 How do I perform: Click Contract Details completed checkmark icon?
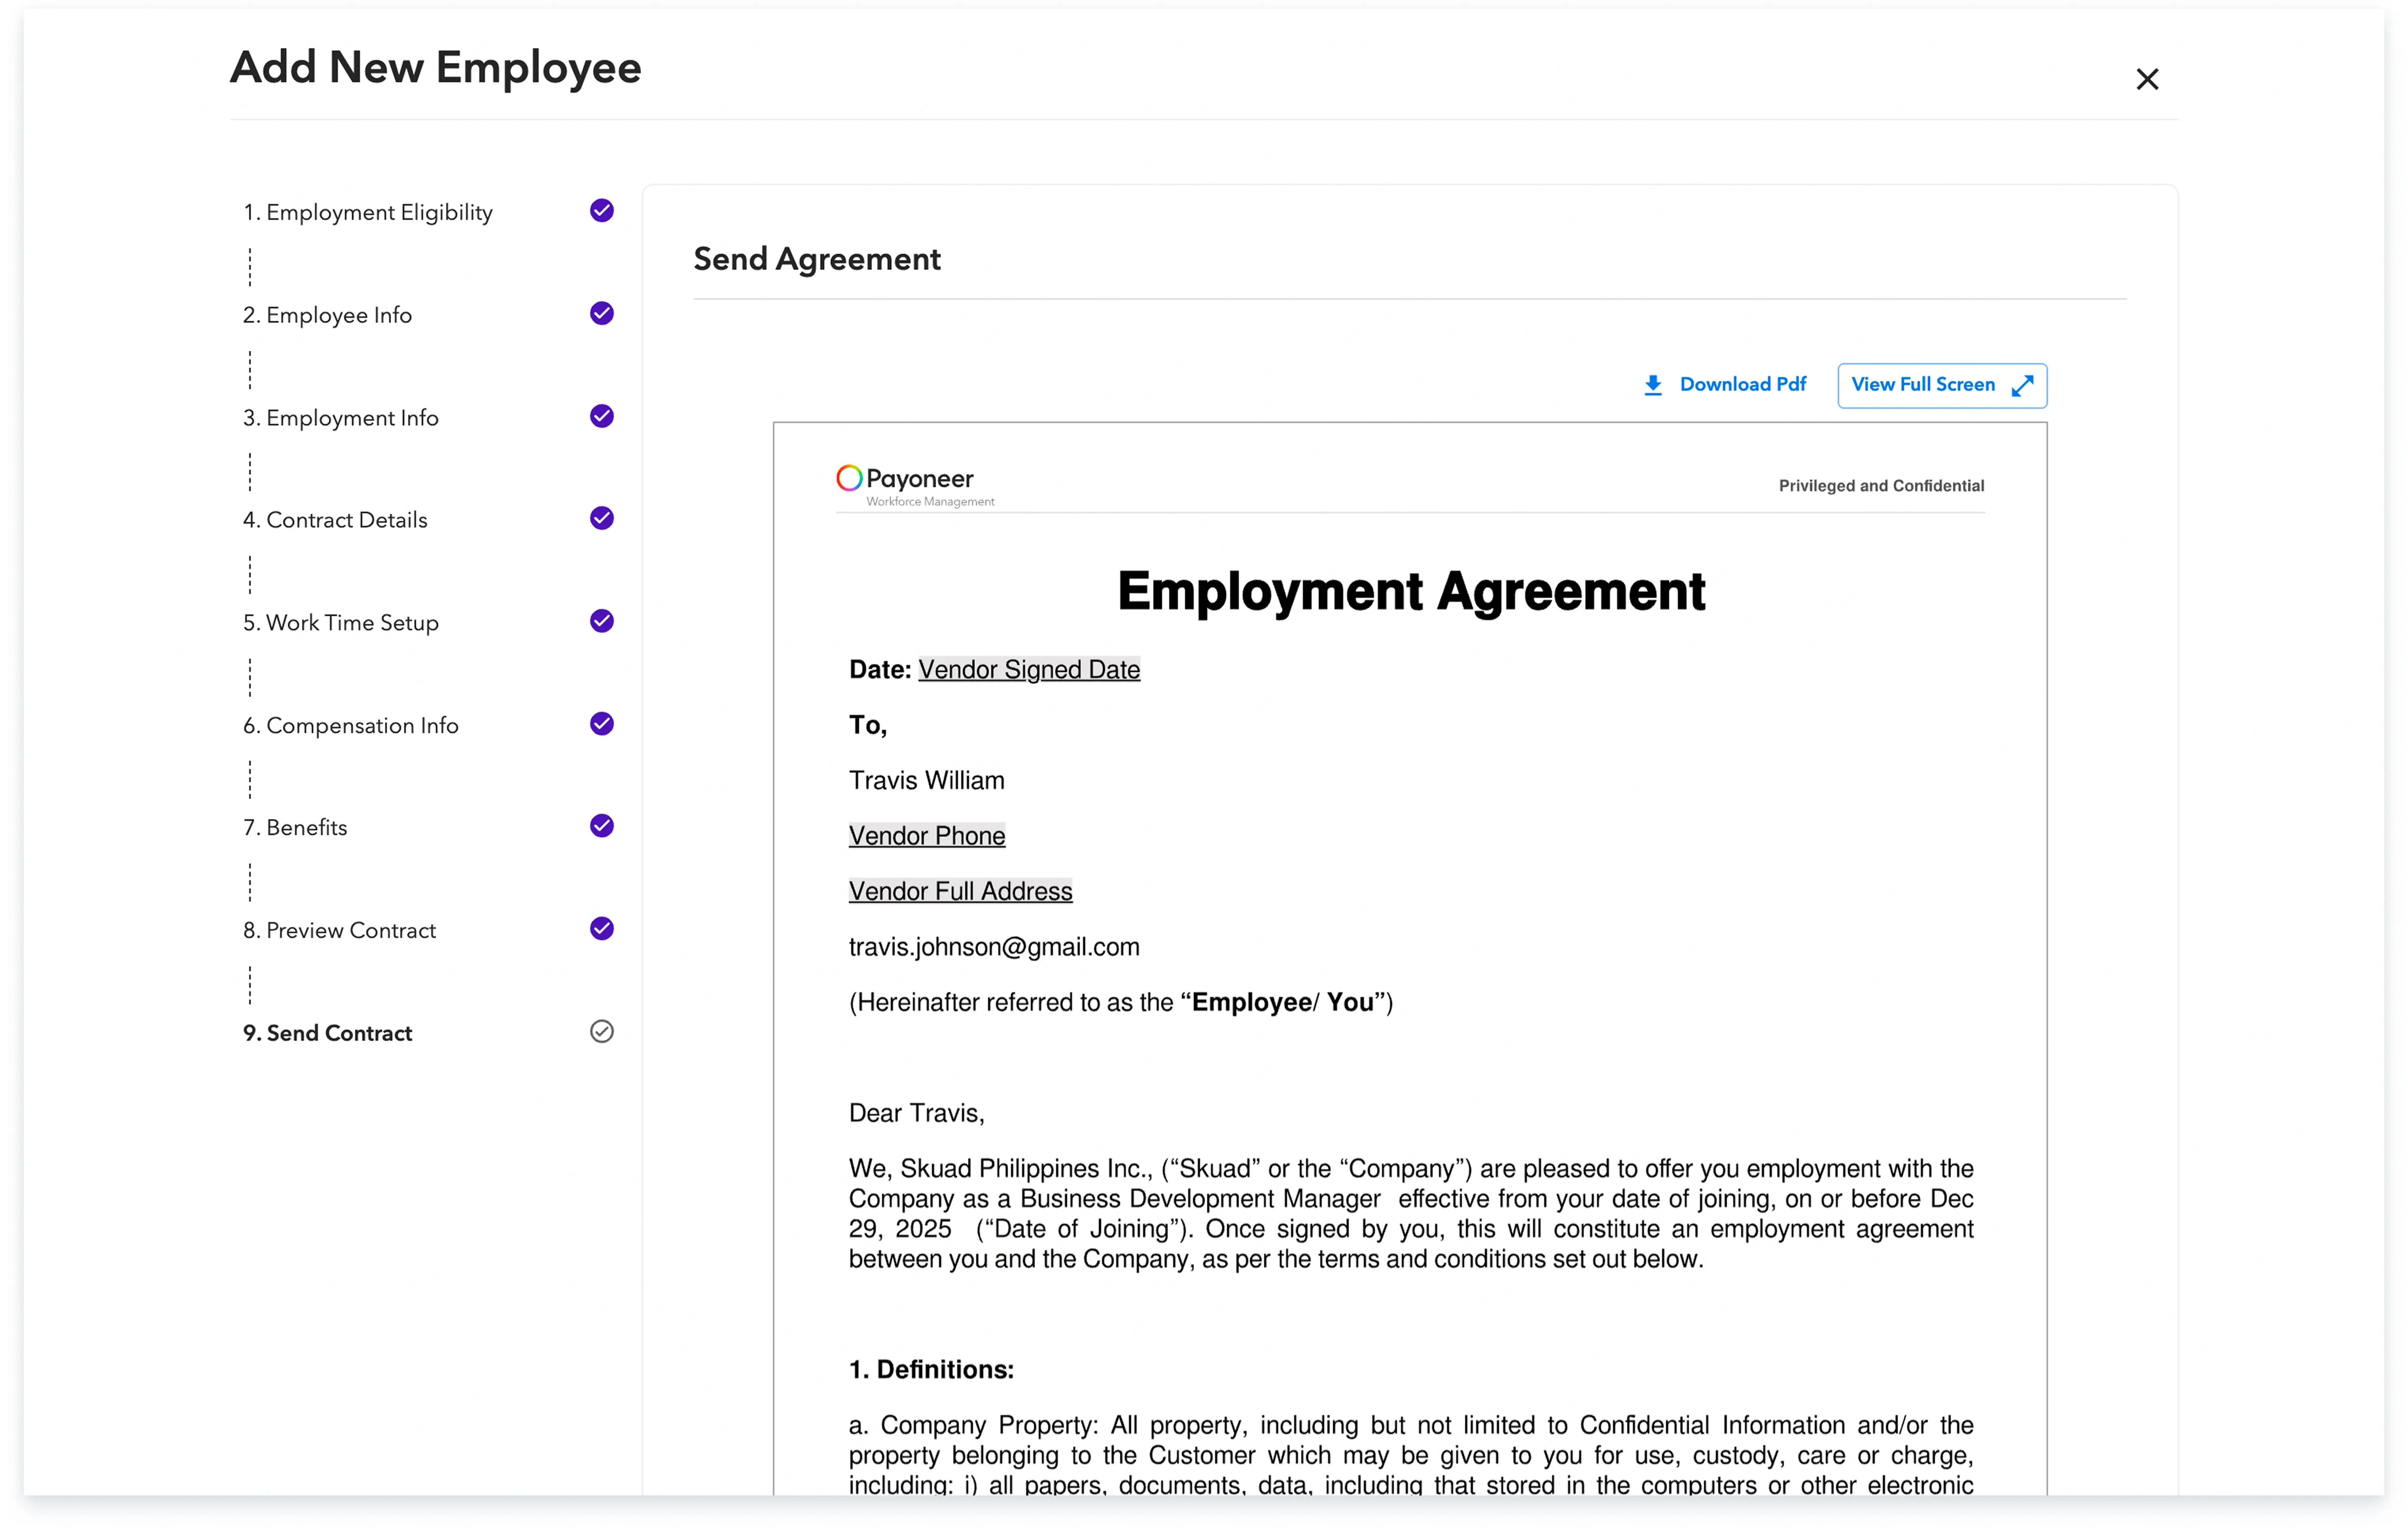click(x=601, y=518)
